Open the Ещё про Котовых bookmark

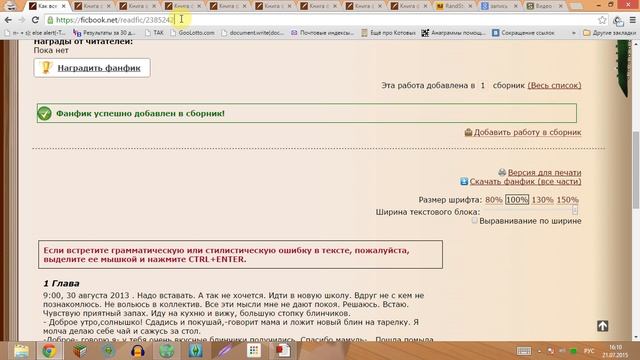coord(389,33)
